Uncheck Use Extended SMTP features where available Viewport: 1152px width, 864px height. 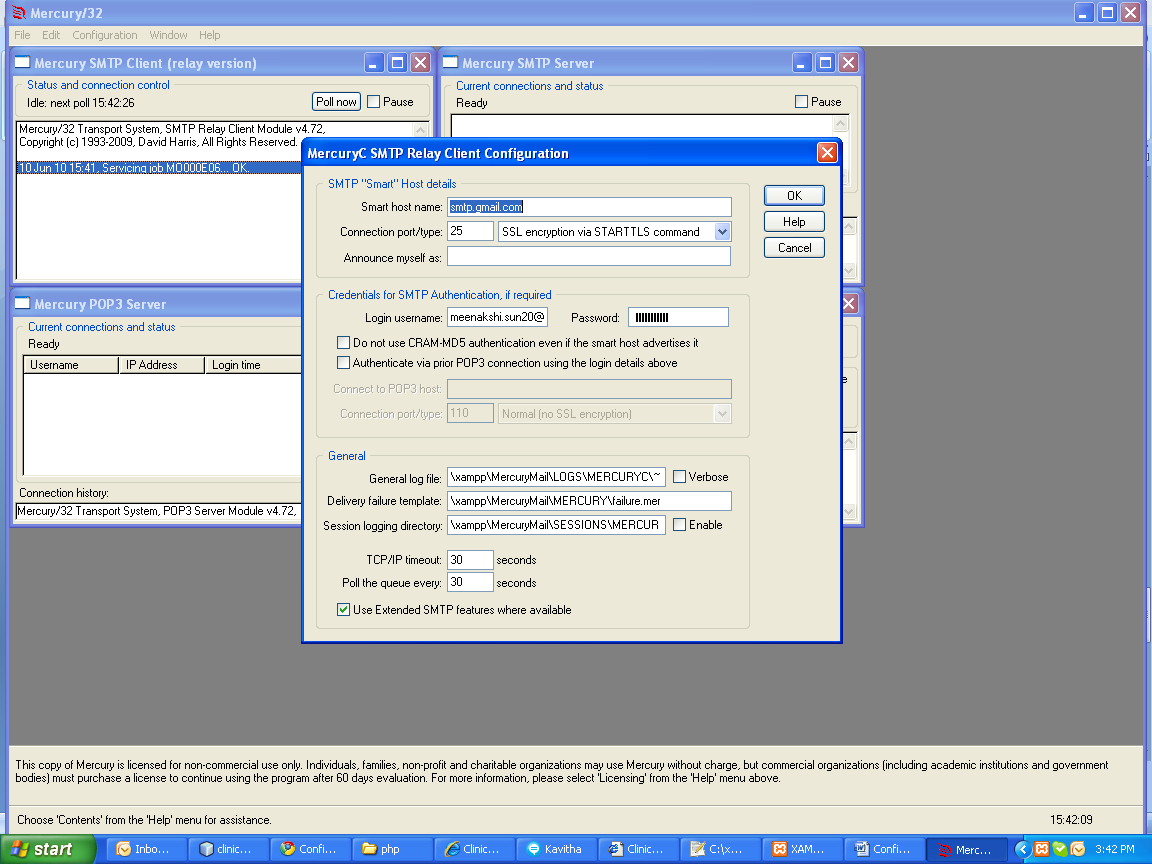click(343, 609)
